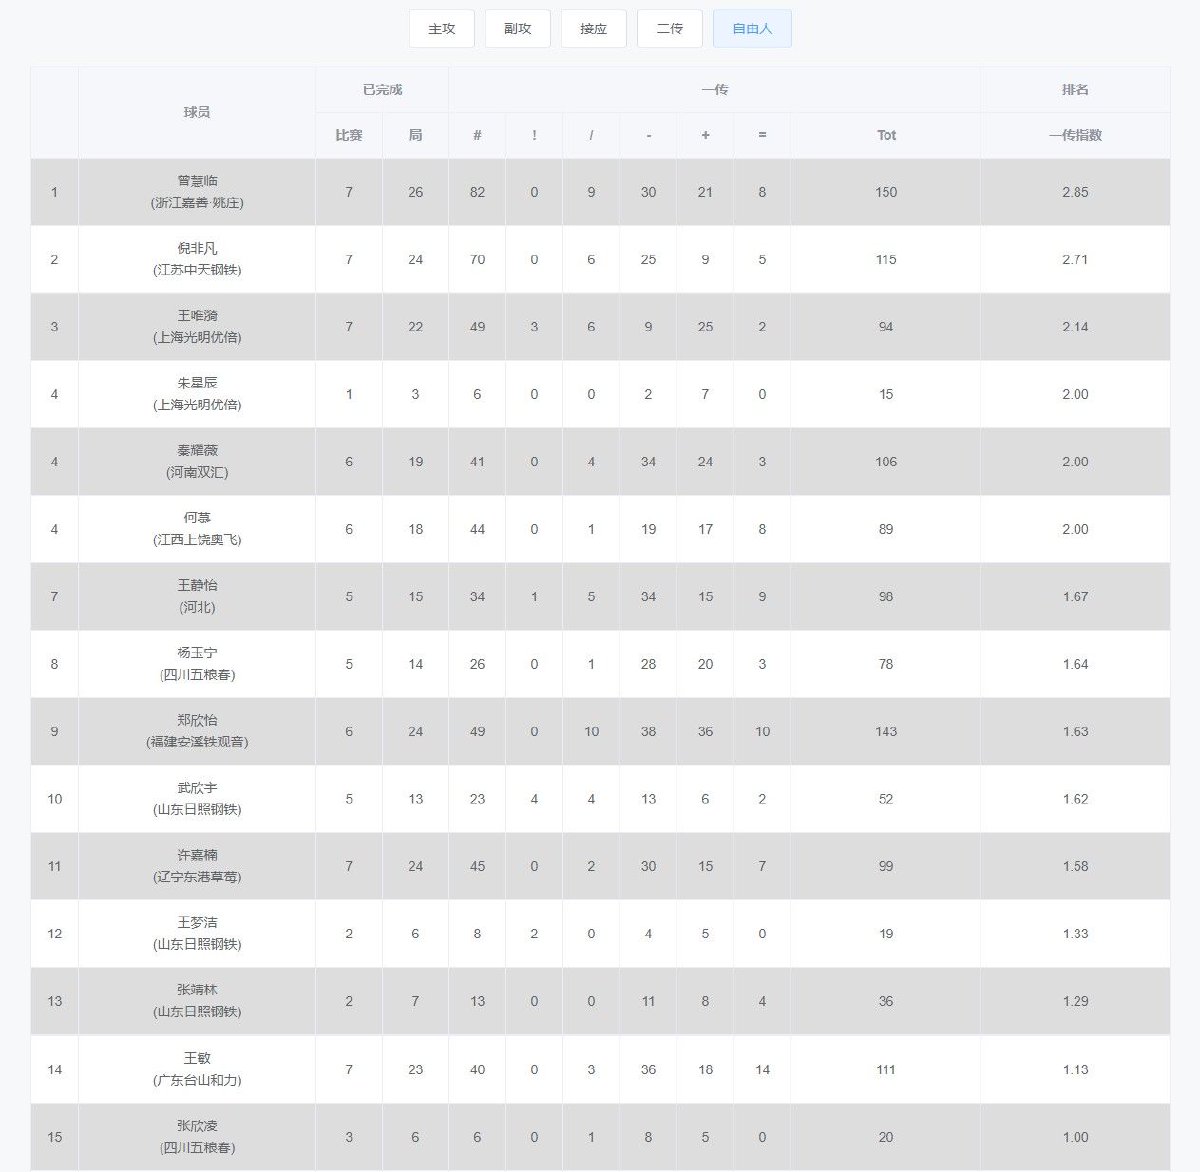Sort by the 一传指数 column header
Image resolution: width=1200 pixels, height=1172 pixels.
click(1074, 135)
